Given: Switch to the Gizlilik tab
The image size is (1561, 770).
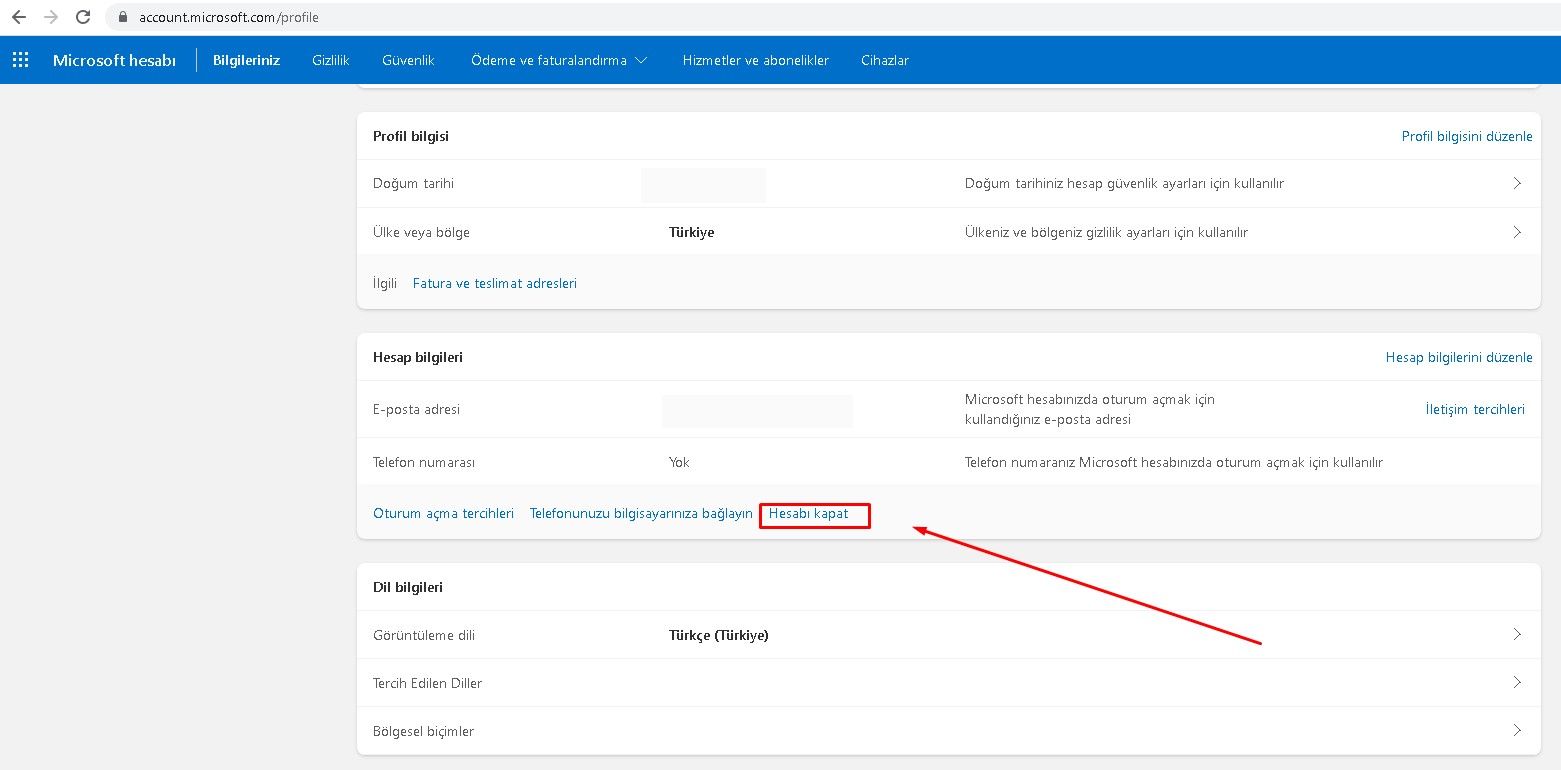Looking at the screenshot, I should coord(330,60).
